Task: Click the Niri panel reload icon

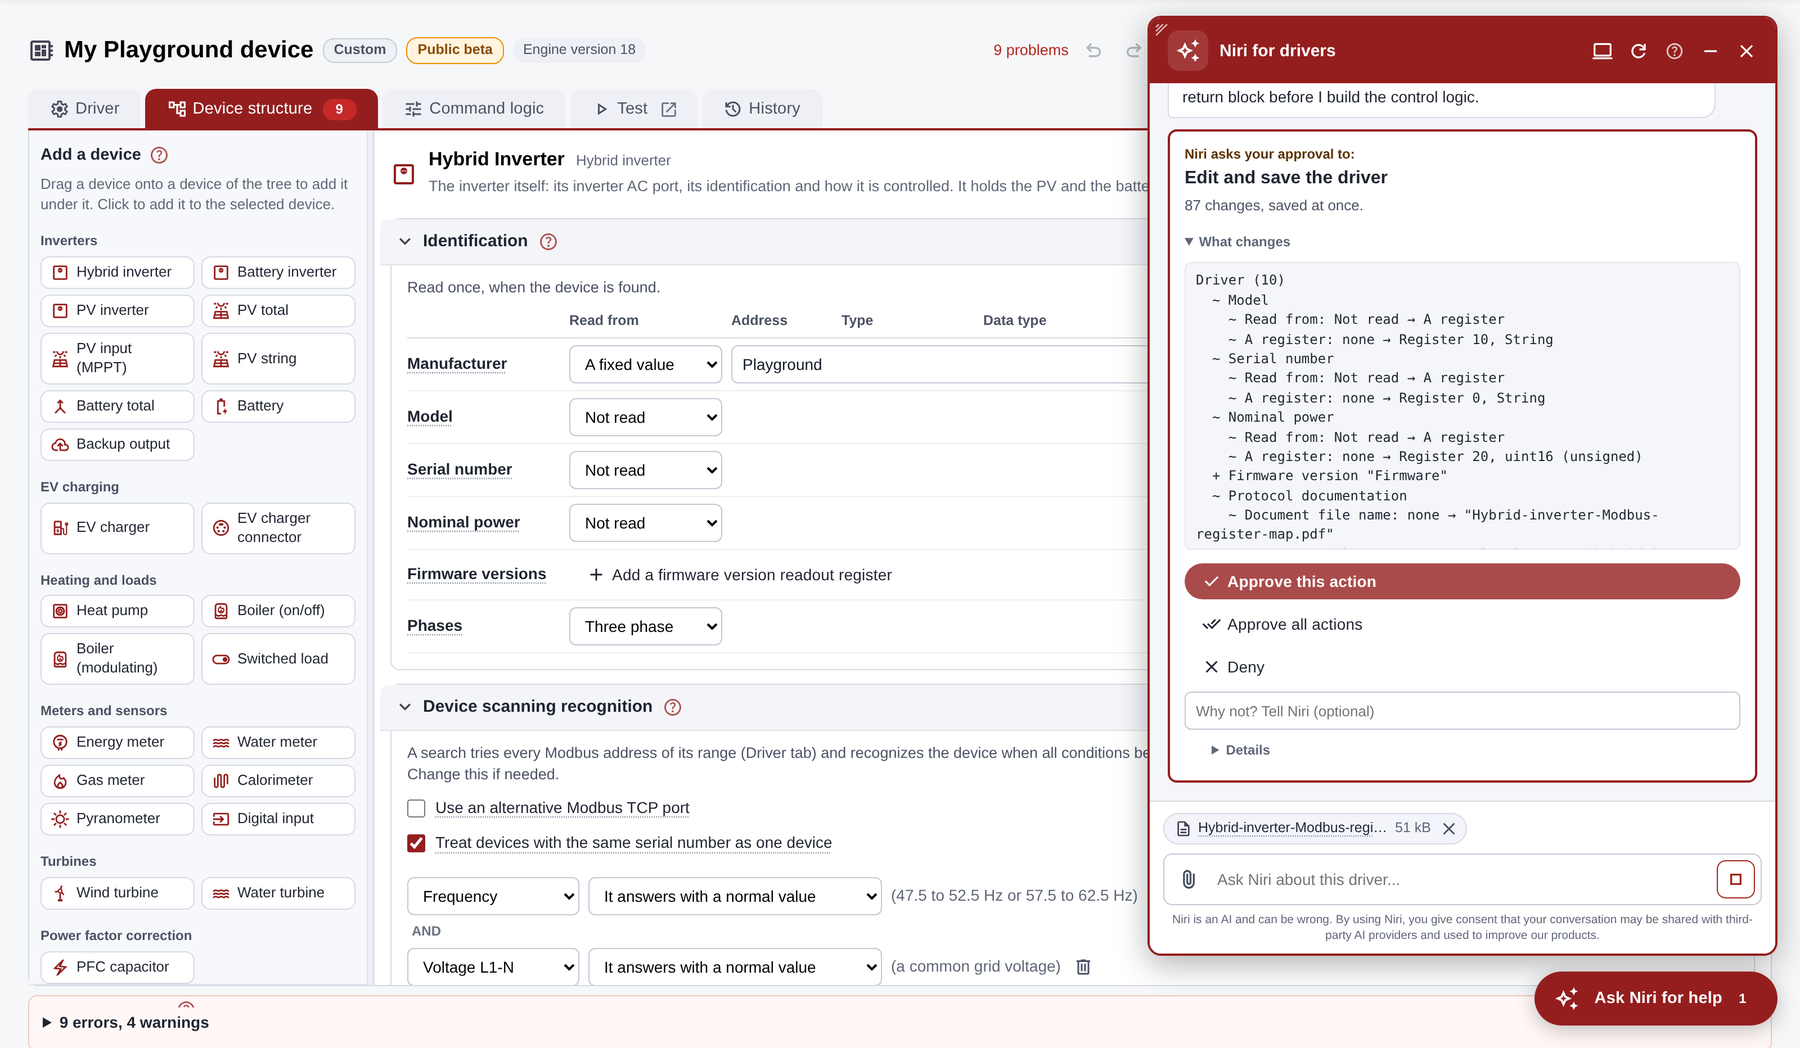Action: (x=1638, y=51)
